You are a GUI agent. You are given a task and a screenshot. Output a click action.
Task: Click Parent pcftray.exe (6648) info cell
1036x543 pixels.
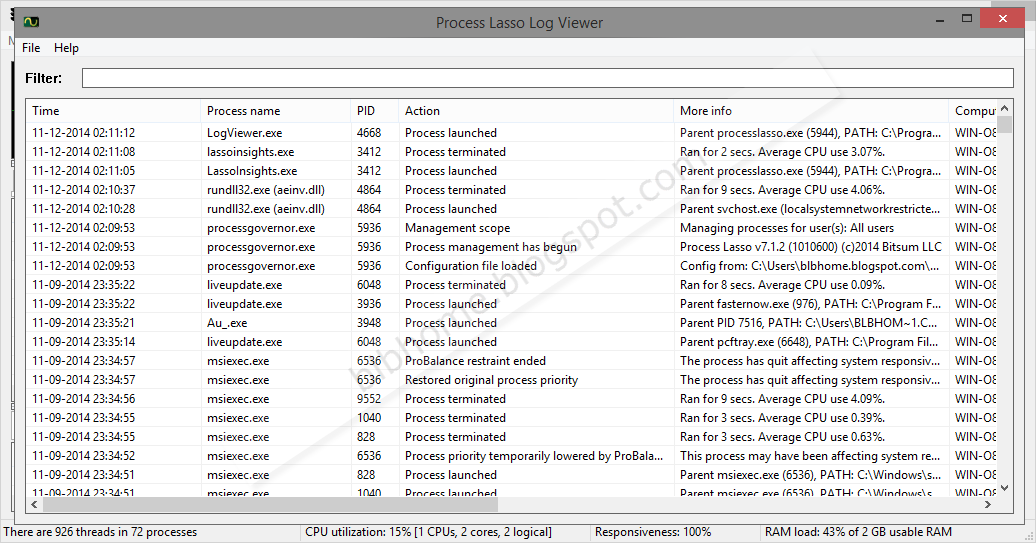(809, 342)
